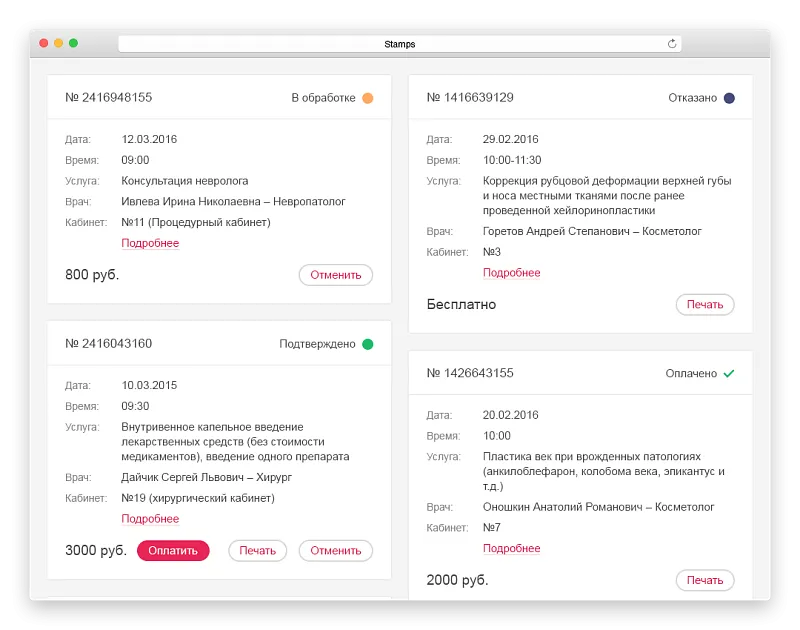Open Подробнее for Оношкин appointment
This screenshot has width=800, height=630.
click(x=511, y=548)
